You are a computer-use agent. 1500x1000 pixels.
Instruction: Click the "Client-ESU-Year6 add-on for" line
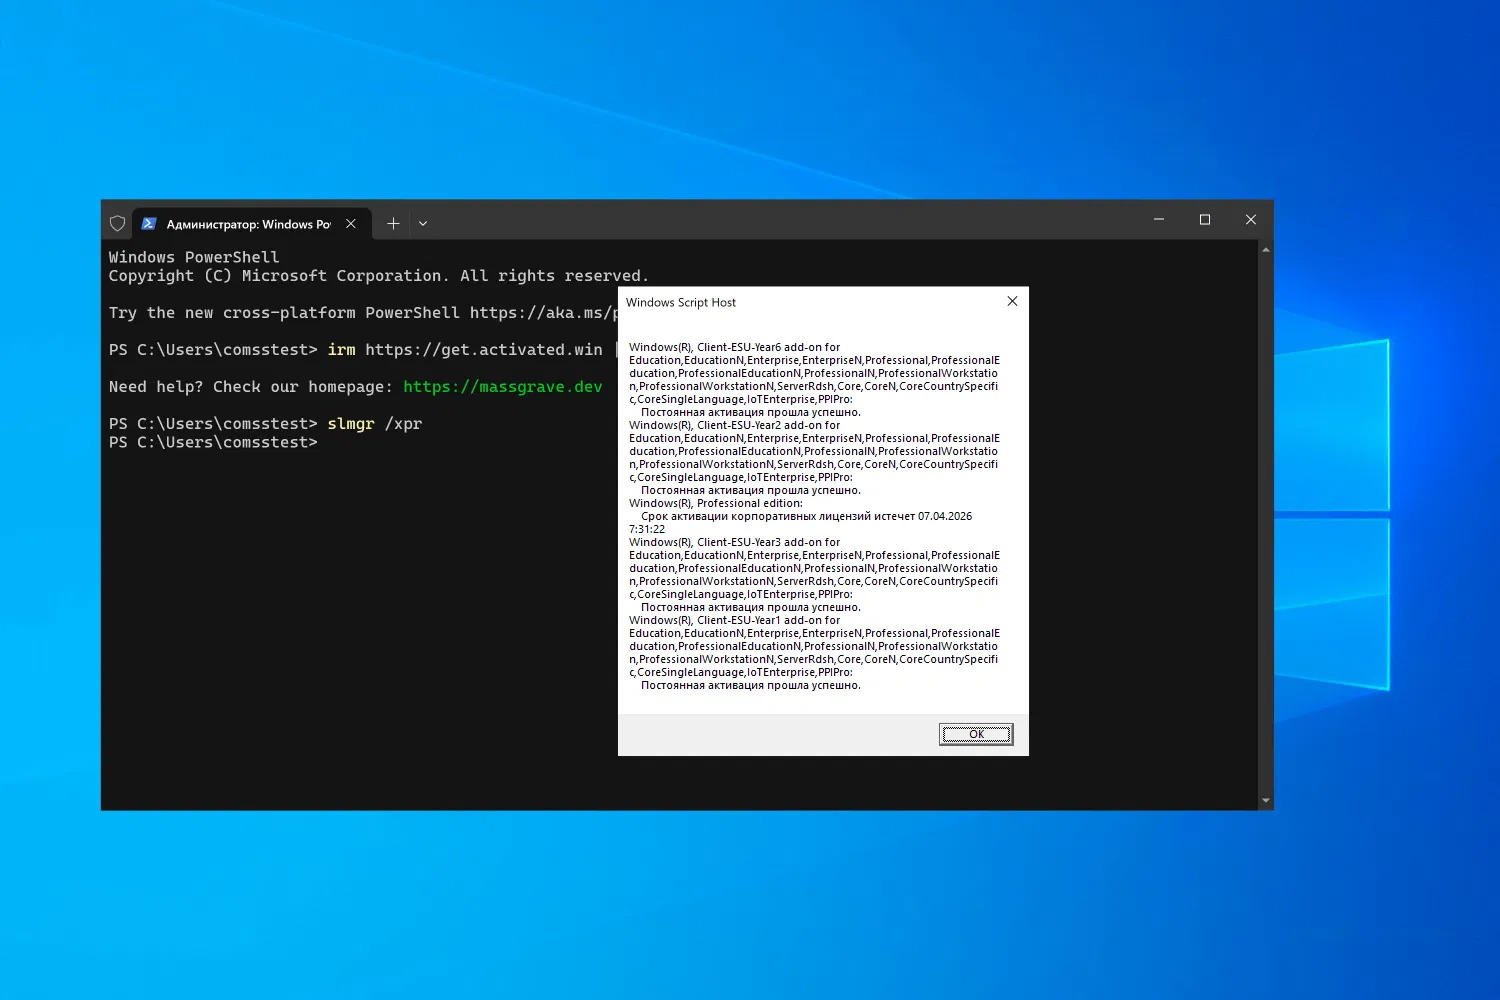pyautogui.click(x=735, y=347)
